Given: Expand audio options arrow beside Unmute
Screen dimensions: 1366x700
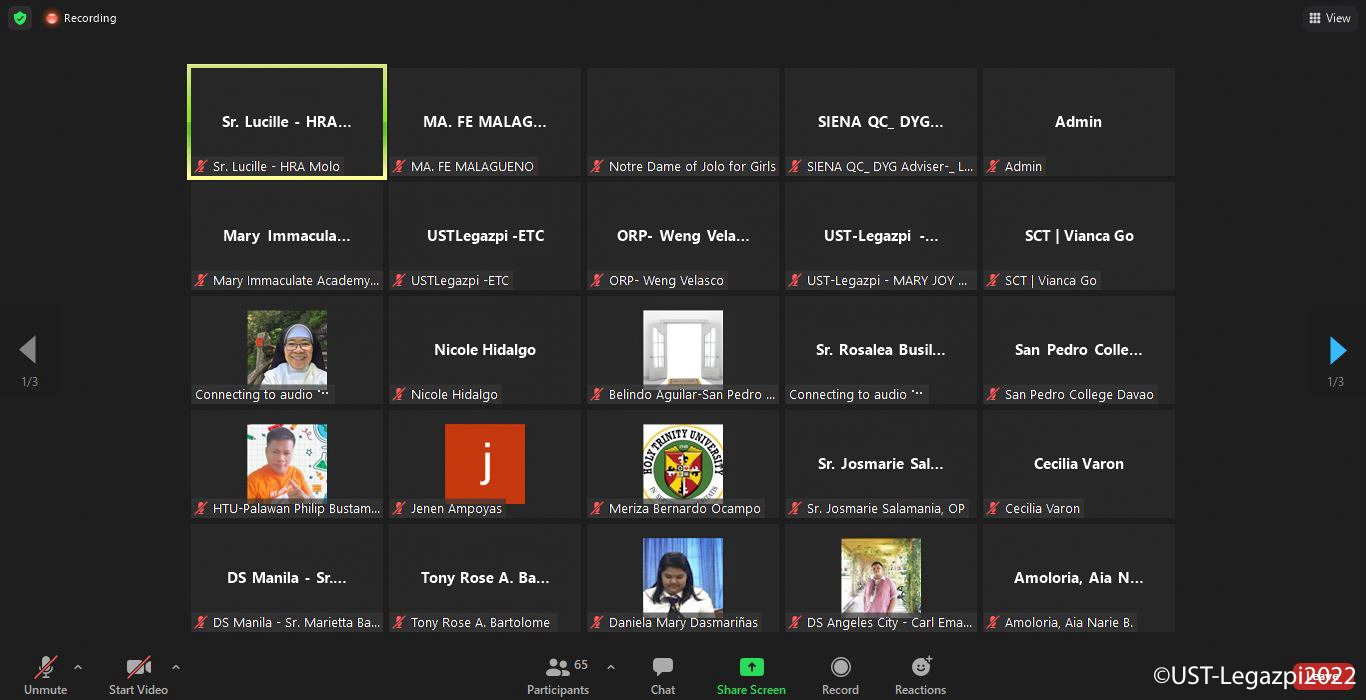Looking at the screenshot, I should click(78, 667).
